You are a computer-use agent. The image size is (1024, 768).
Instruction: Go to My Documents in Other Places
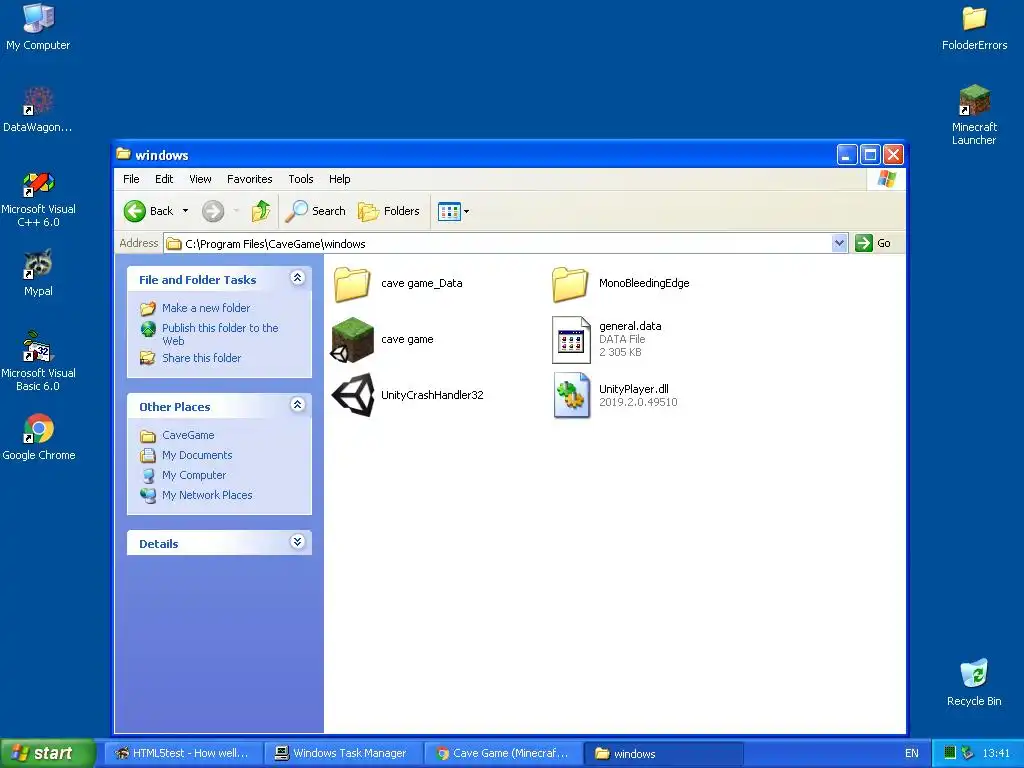[197, 455]
